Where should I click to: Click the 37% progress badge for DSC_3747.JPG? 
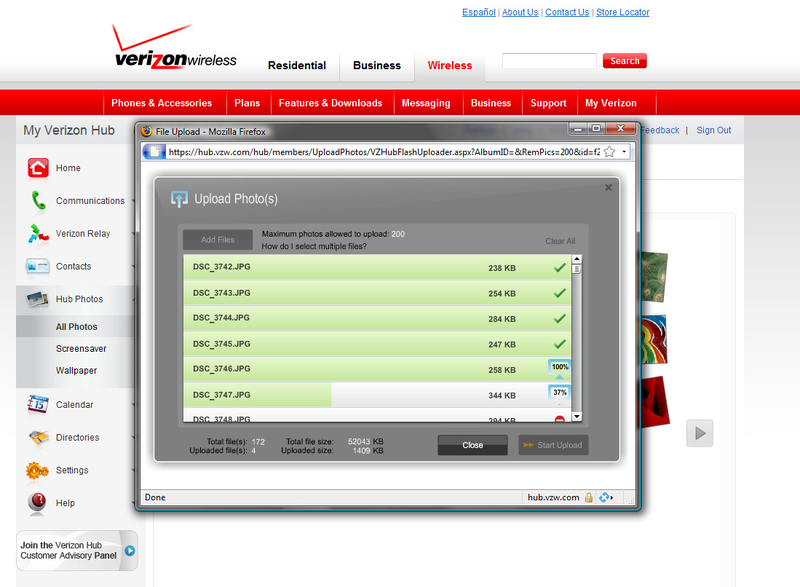560,393
